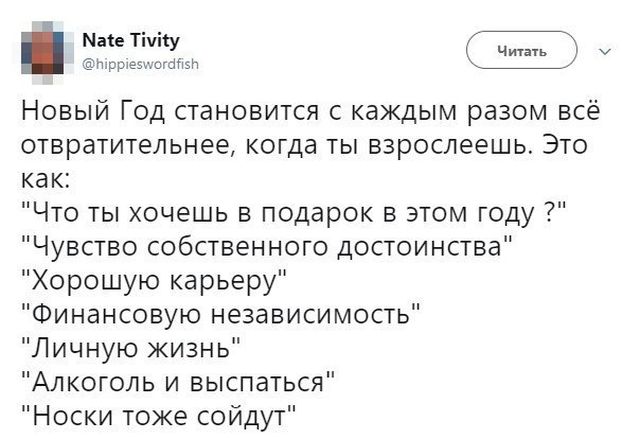Open Nate Tivity's profile avatar
This screenshot has width=640, height=439.
point(47,50)
